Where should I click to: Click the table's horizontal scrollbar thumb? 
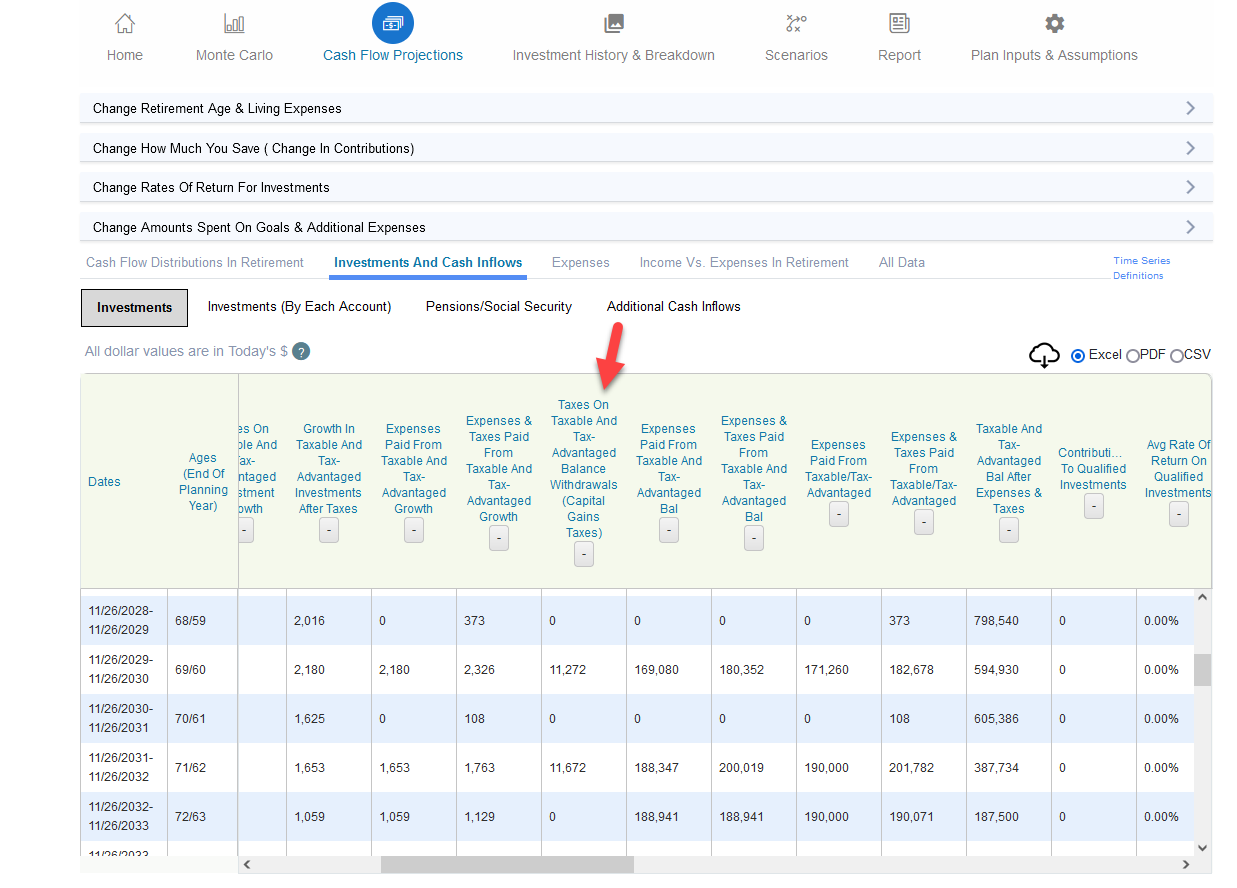507,864
